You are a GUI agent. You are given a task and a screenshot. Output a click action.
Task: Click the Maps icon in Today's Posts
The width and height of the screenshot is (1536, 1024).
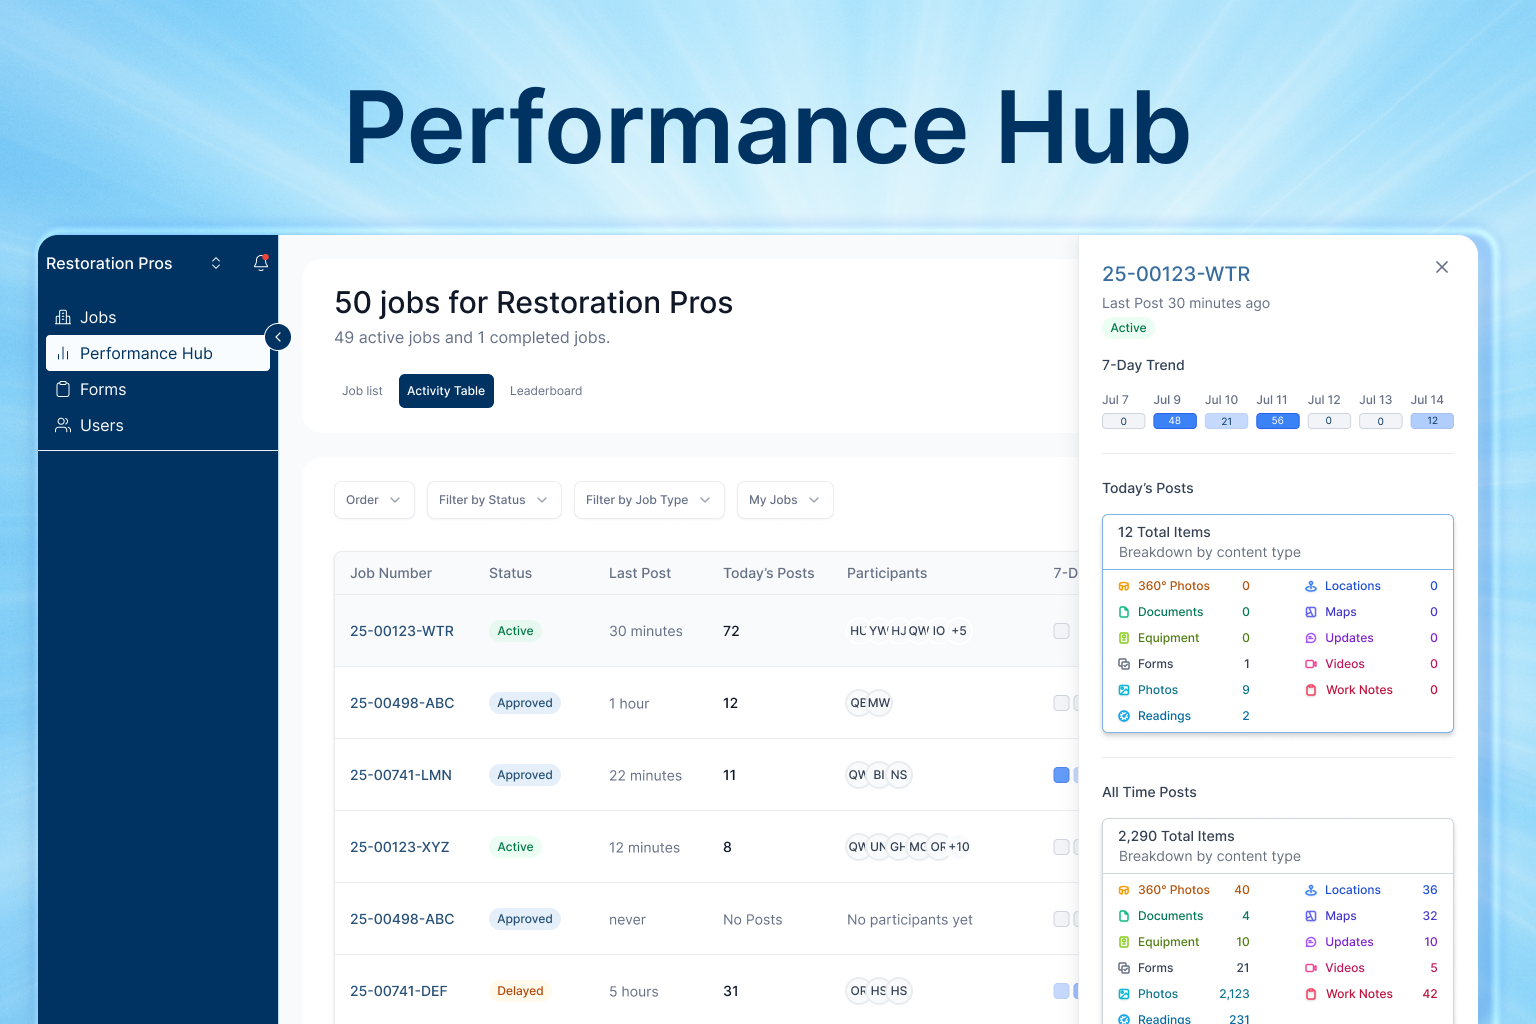(1311, 612)
